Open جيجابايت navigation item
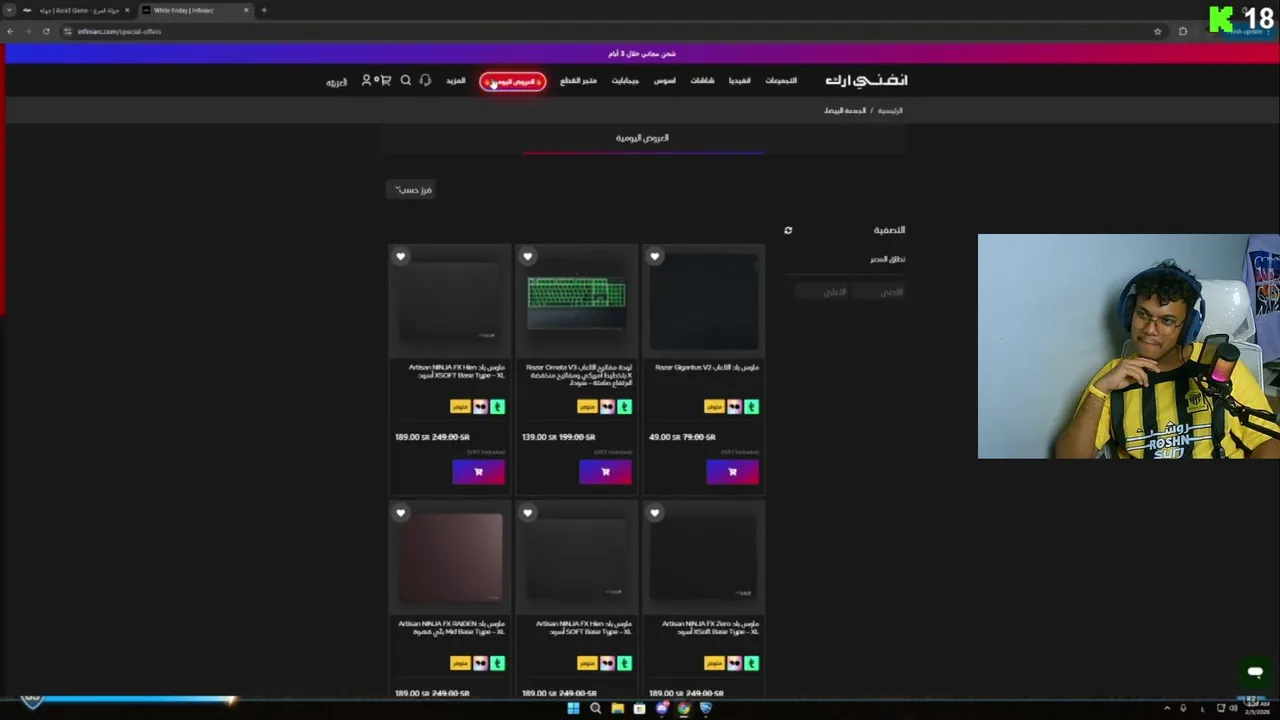This screenshot has width=1280, height=720. coord(625,81)
